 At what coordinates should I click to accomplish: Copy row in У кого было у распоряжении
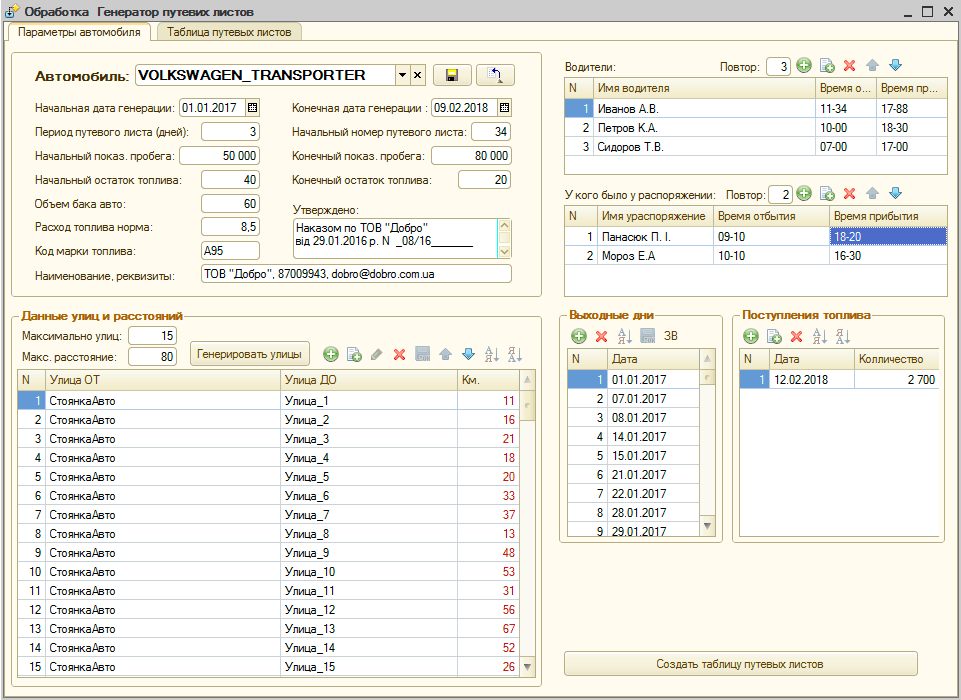(827, 194)
